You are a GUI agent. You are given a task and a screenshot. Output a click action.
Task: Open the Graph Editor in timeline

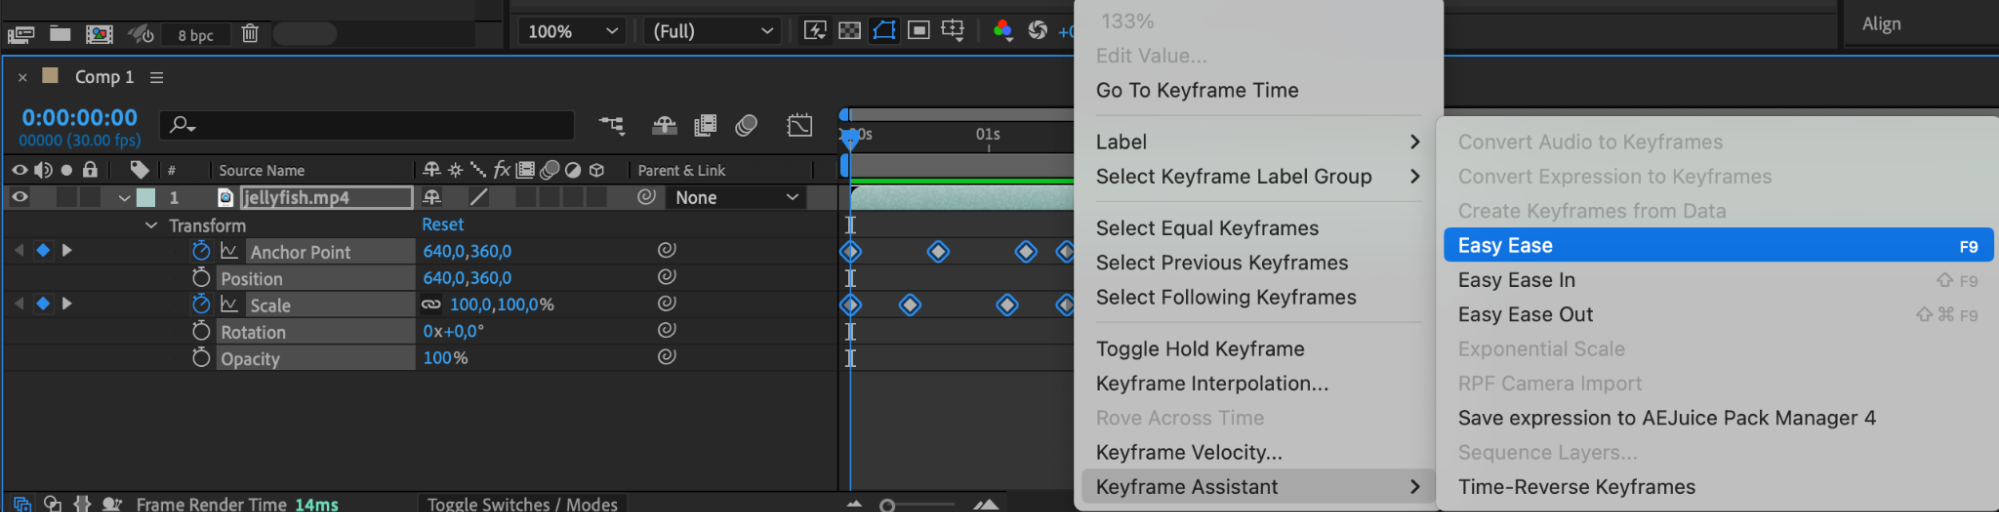coord(800,125)
